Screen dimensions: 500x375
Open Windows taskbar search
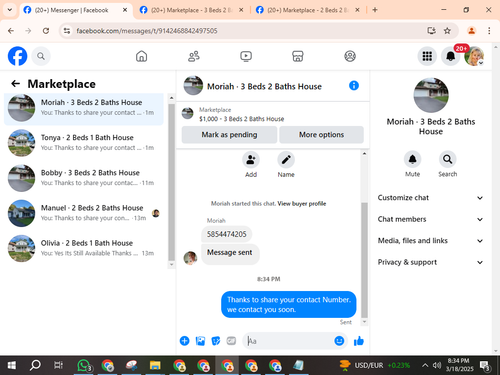tap(35, 365)
